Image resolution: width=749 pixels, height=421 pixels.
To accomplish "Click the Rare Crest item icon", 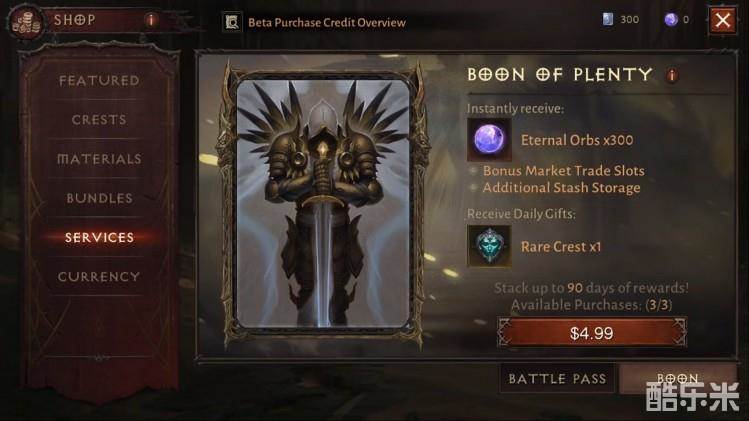I will pos(489,246).
